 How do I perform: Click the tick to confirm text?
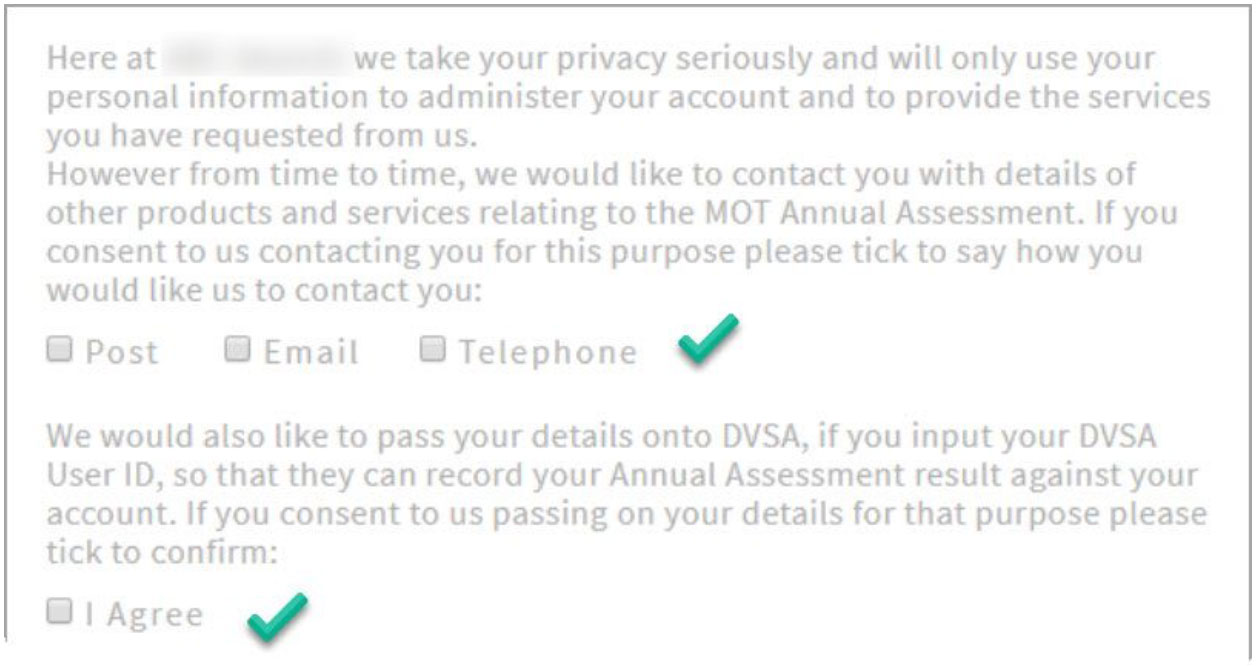[161, 553]
